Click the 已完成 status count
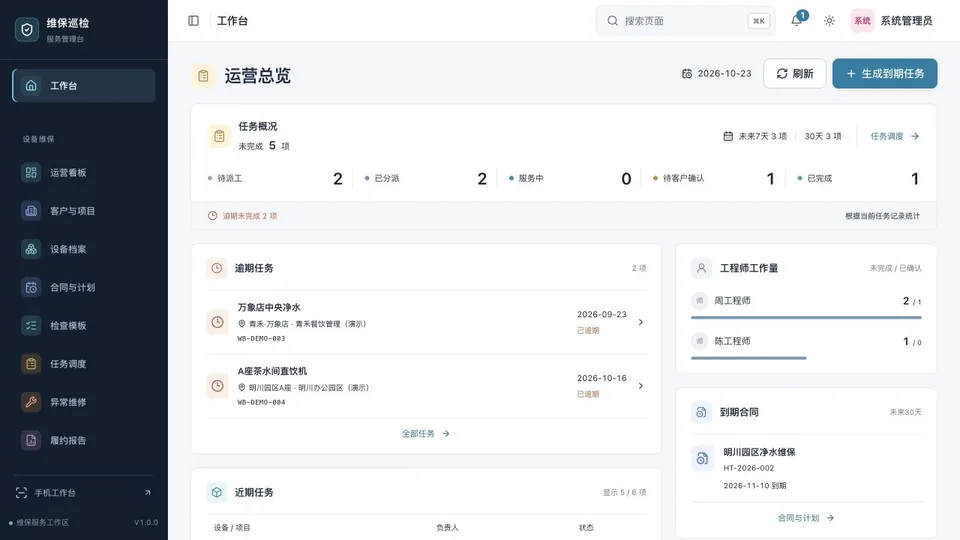Viewport: 960px width, 540px height. pyautogui.click(x=915, y=179)
